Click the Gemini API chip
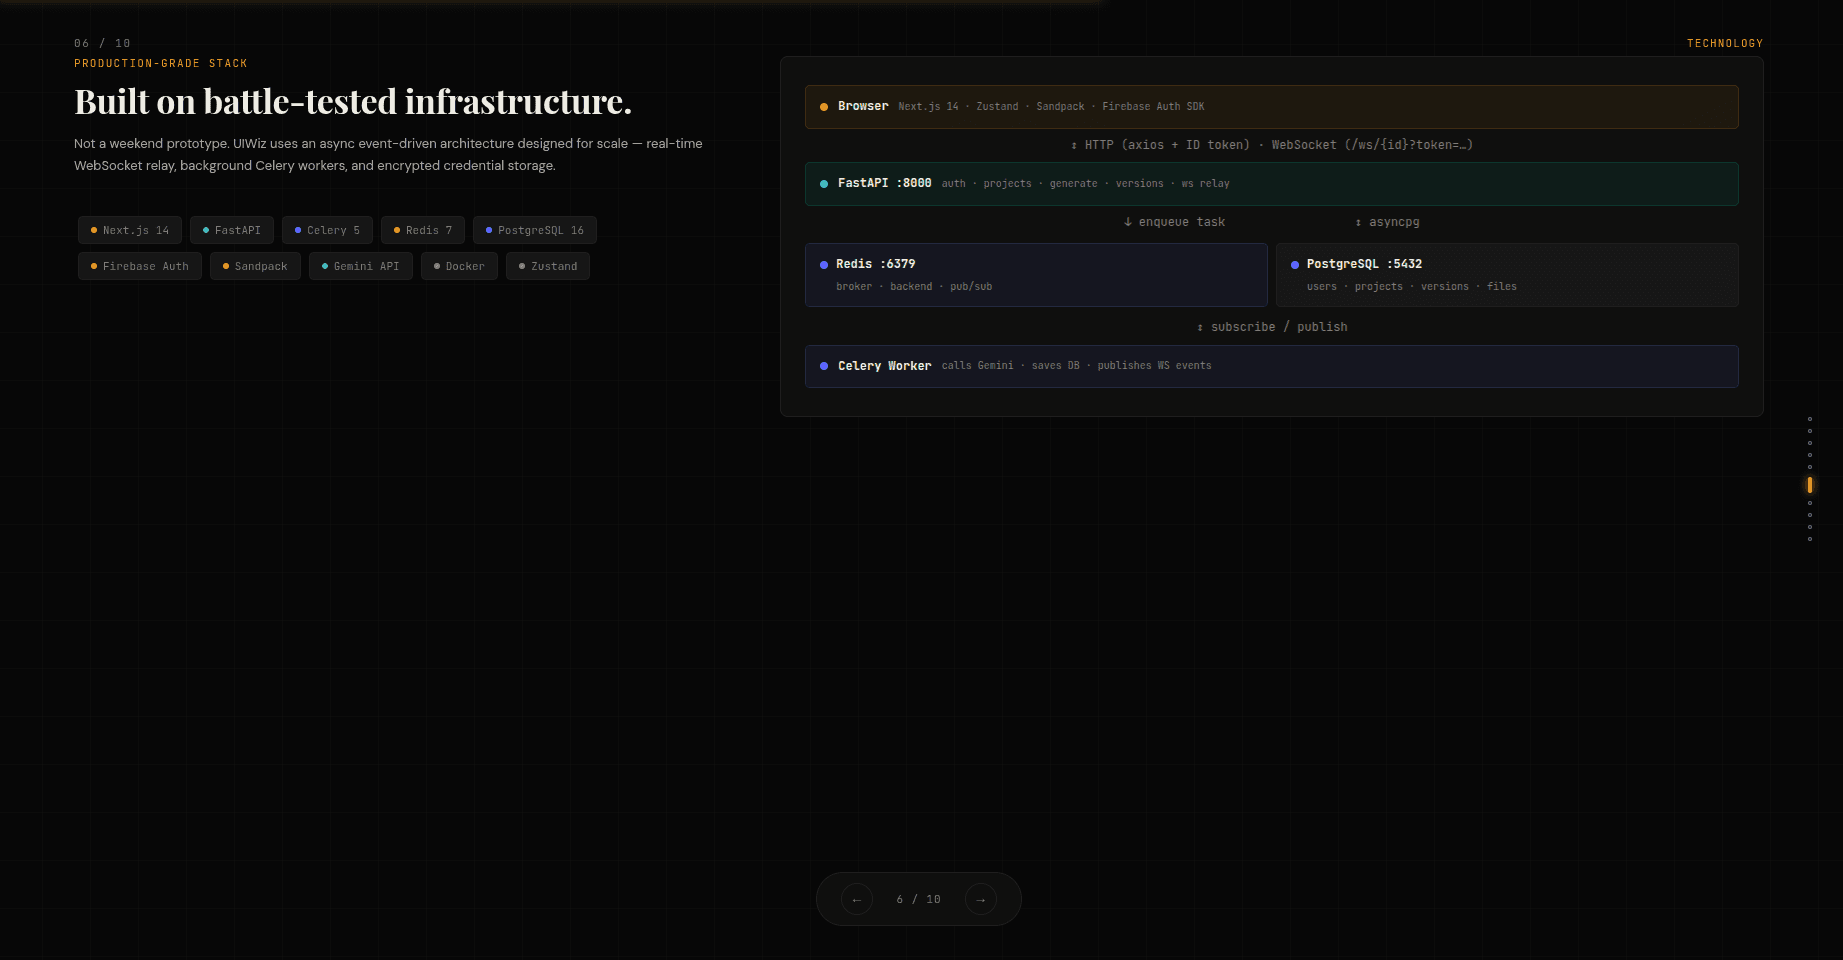The image size is (1843, 960). 361,266
